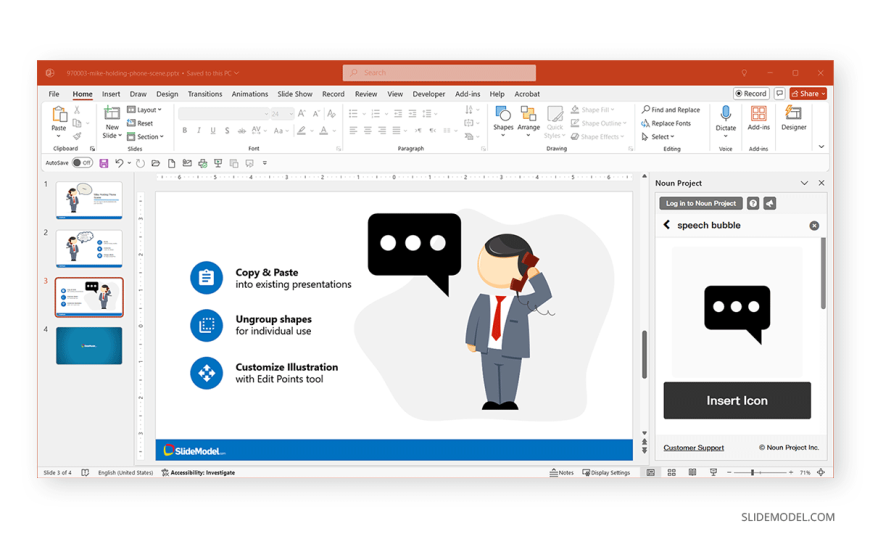Switch to Slide Sorter view in status bar
Image resolution: width=870 pixels, height=539 pixels.
click(x=671, y=472)
